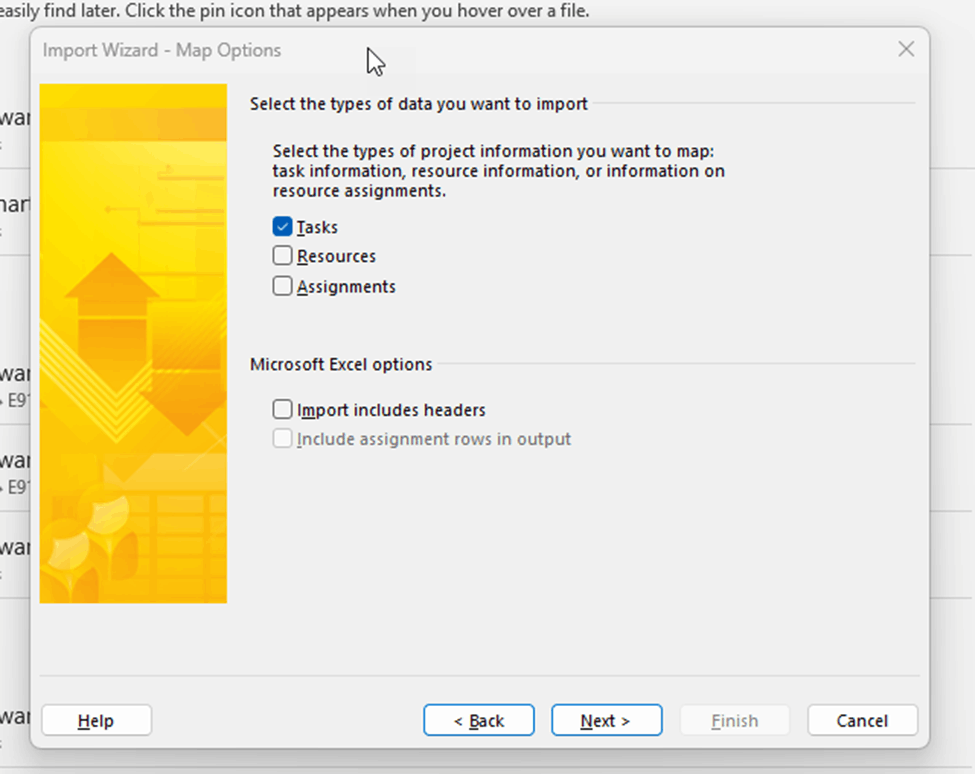Uncheck the Tasks checkbox

[x=282, y=227]
